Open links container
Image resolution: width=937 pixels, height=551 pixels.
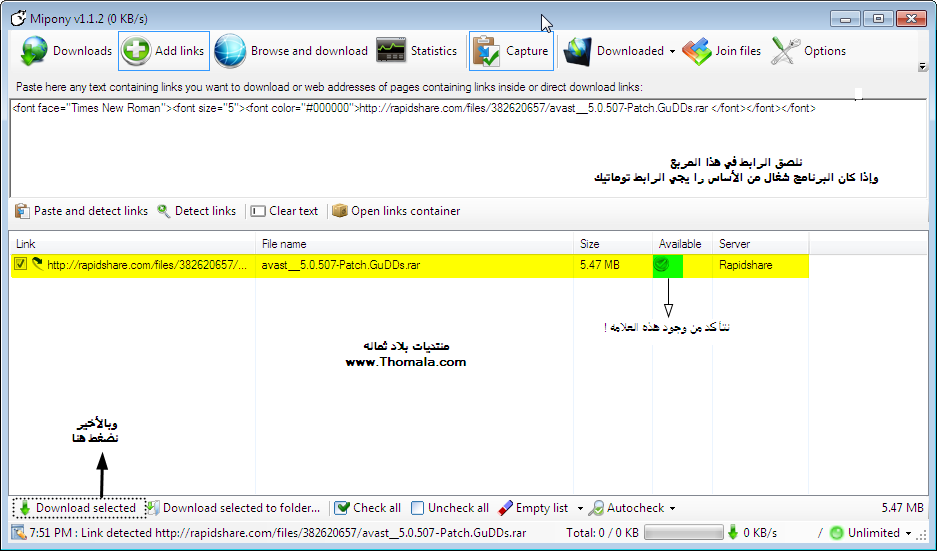click(x=396, y=211)
